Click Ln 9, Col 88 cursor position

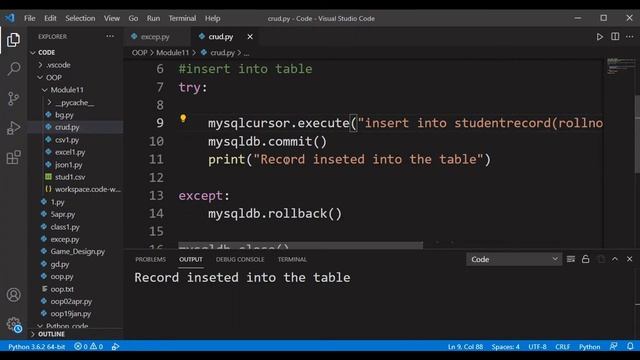[x=465, y=347]
